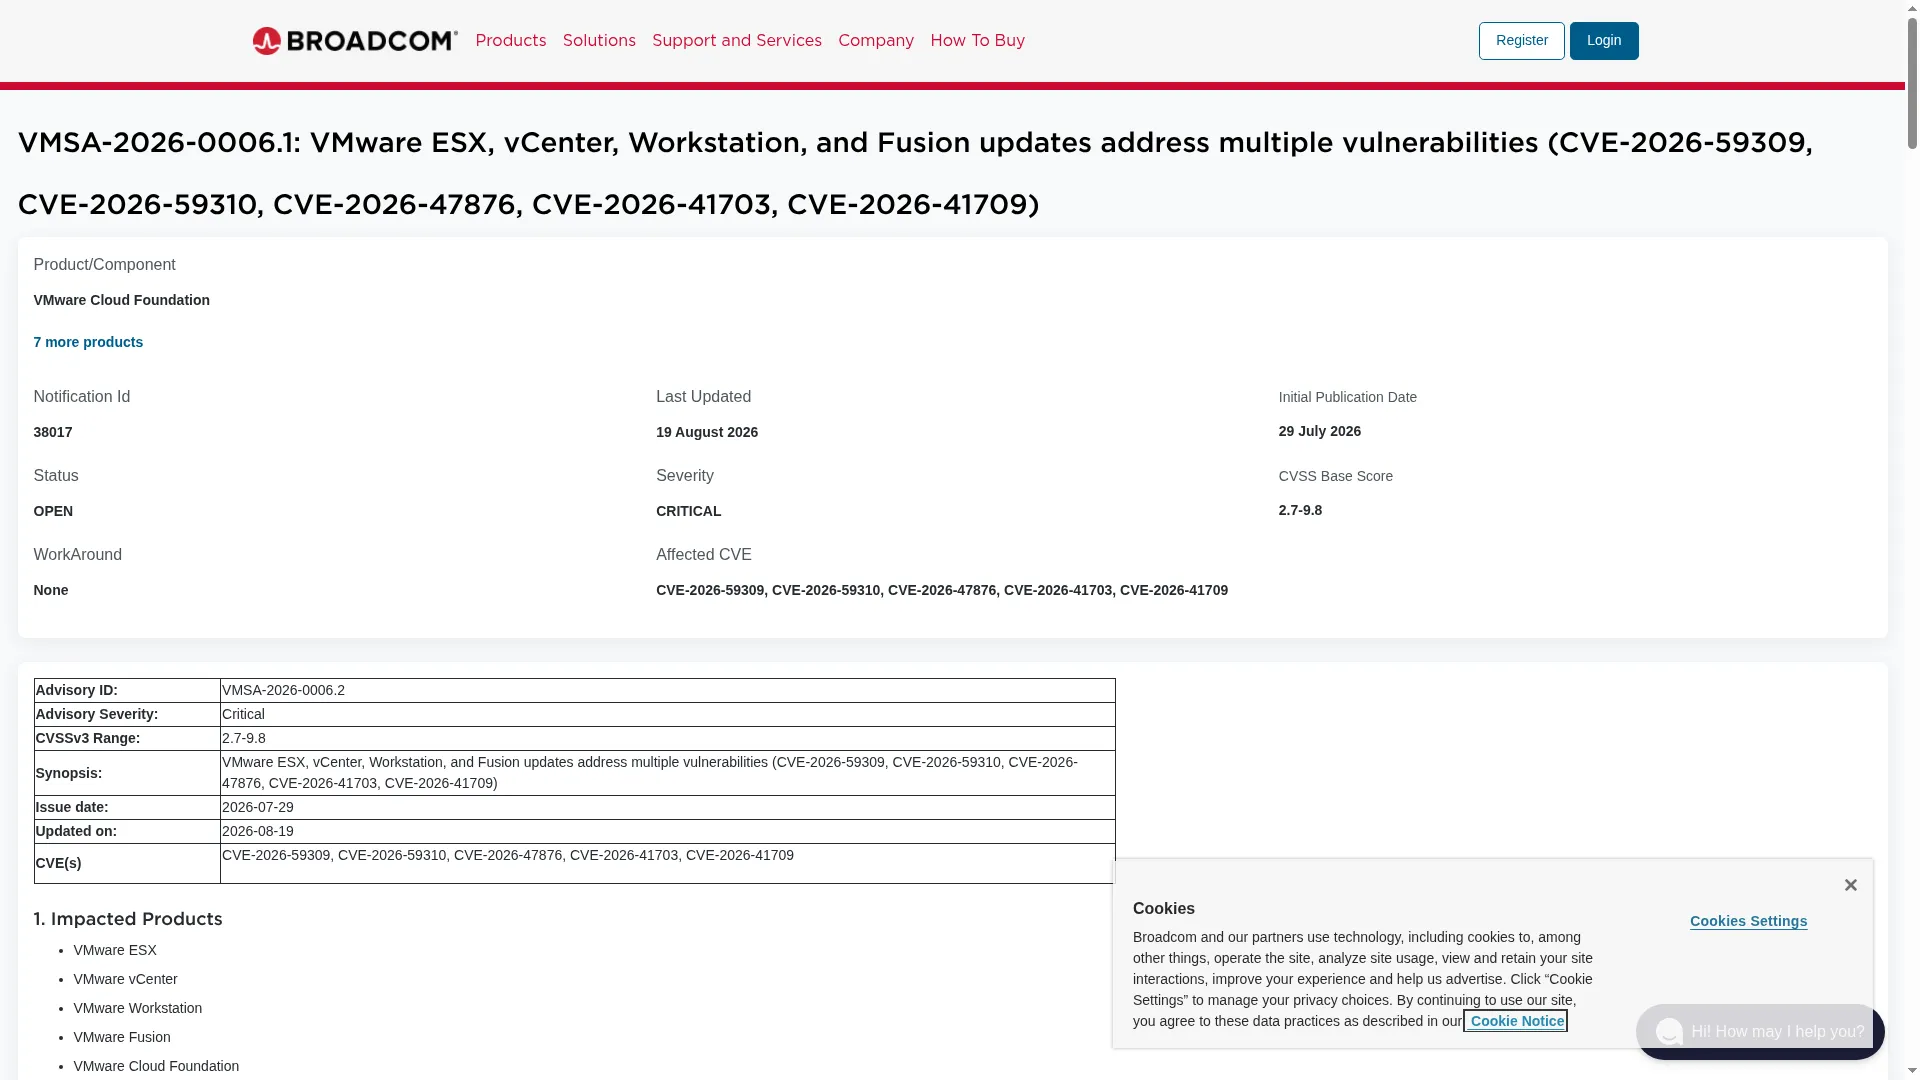Select the Synopsis cell text
1920x1080 pixels.
pyautogui.click(x=667, y=773)
